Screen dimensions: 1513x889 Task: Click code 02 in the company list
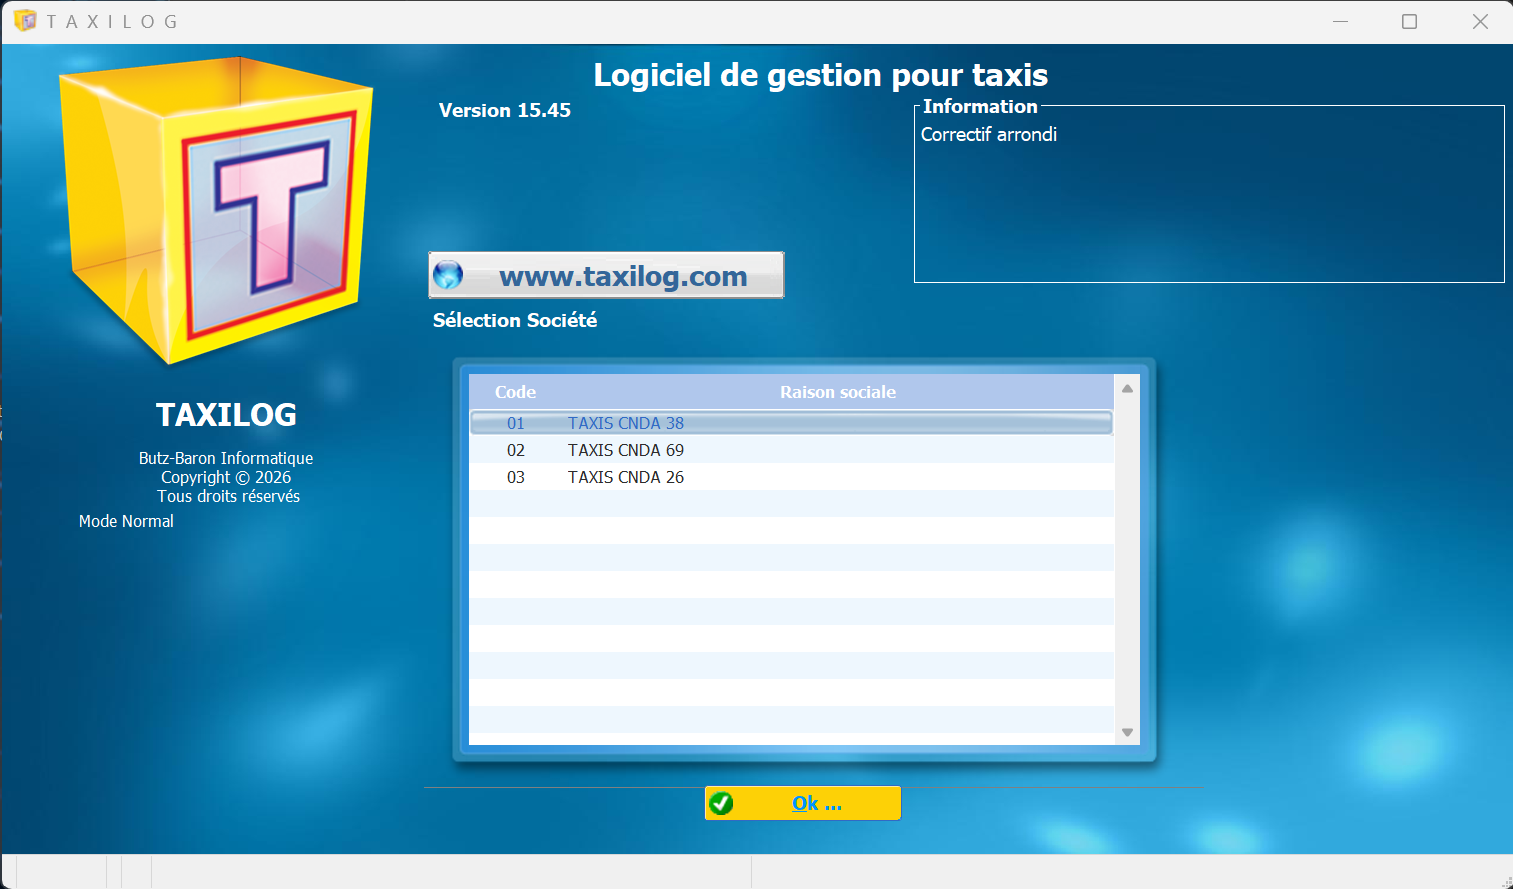(x=516, y=450)
